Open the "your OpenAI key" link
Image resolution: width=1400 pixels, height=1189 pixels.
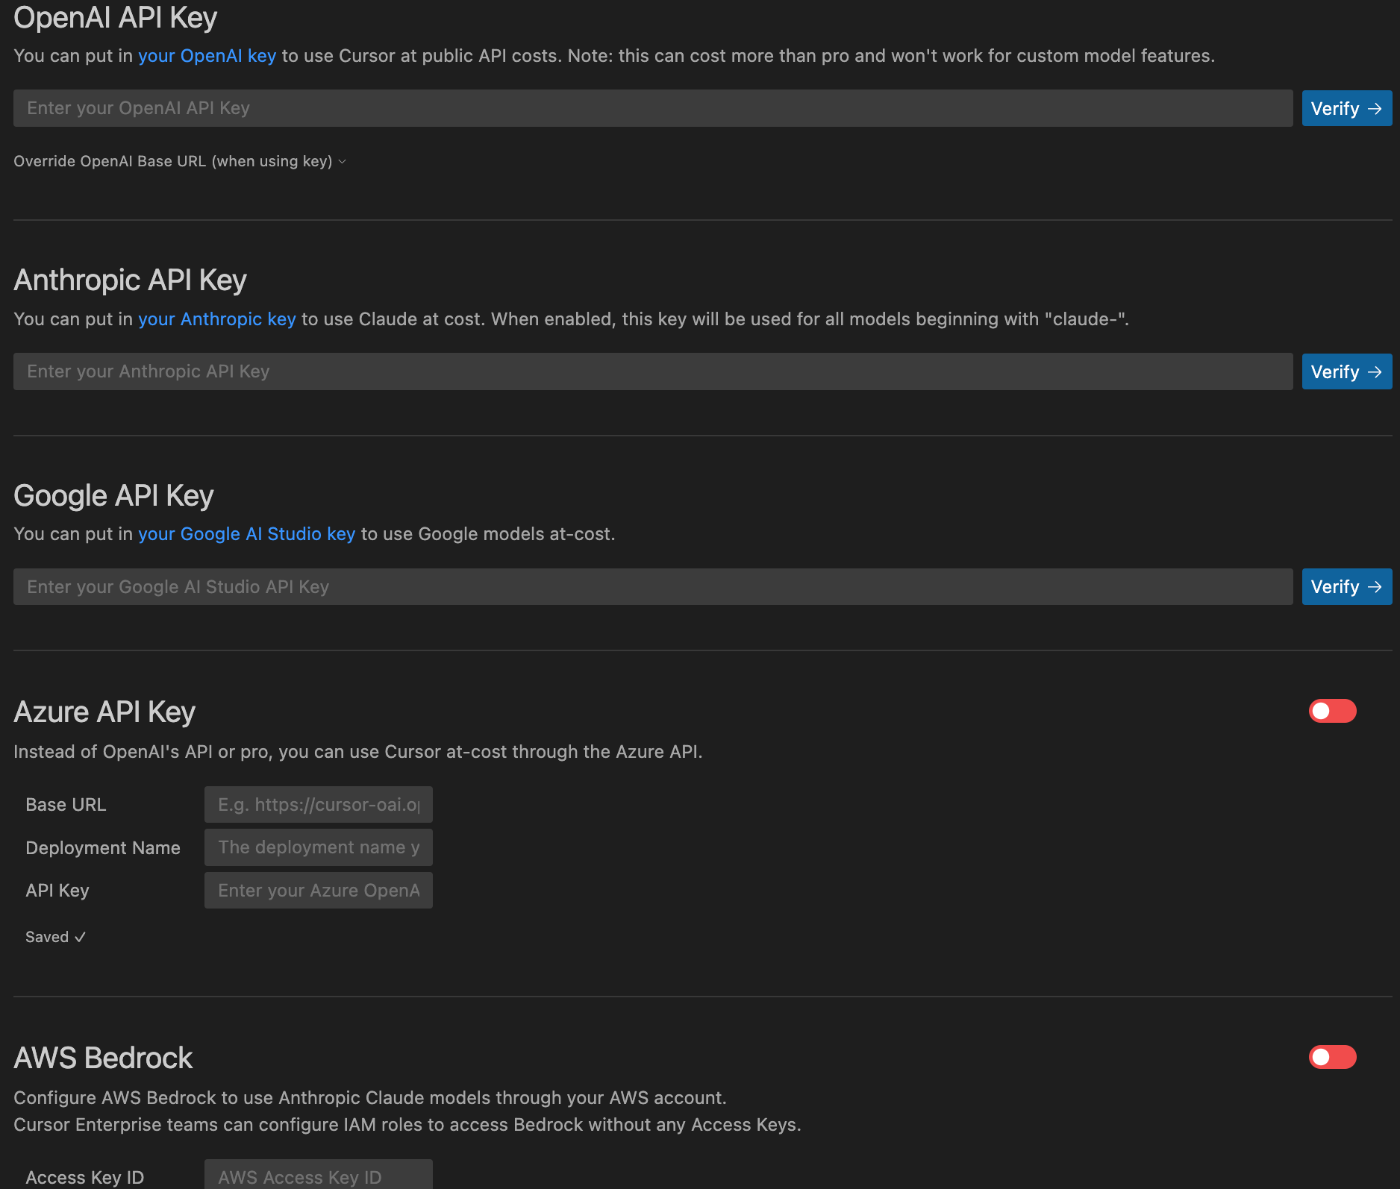pos(207,56)
